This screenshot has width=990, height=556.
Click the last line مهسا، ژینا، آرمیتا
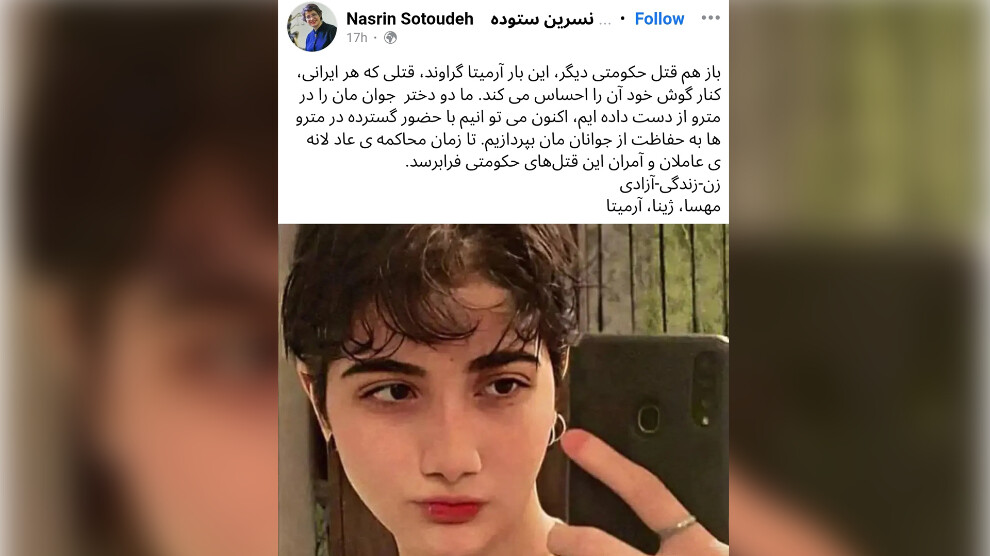point(664,206)
